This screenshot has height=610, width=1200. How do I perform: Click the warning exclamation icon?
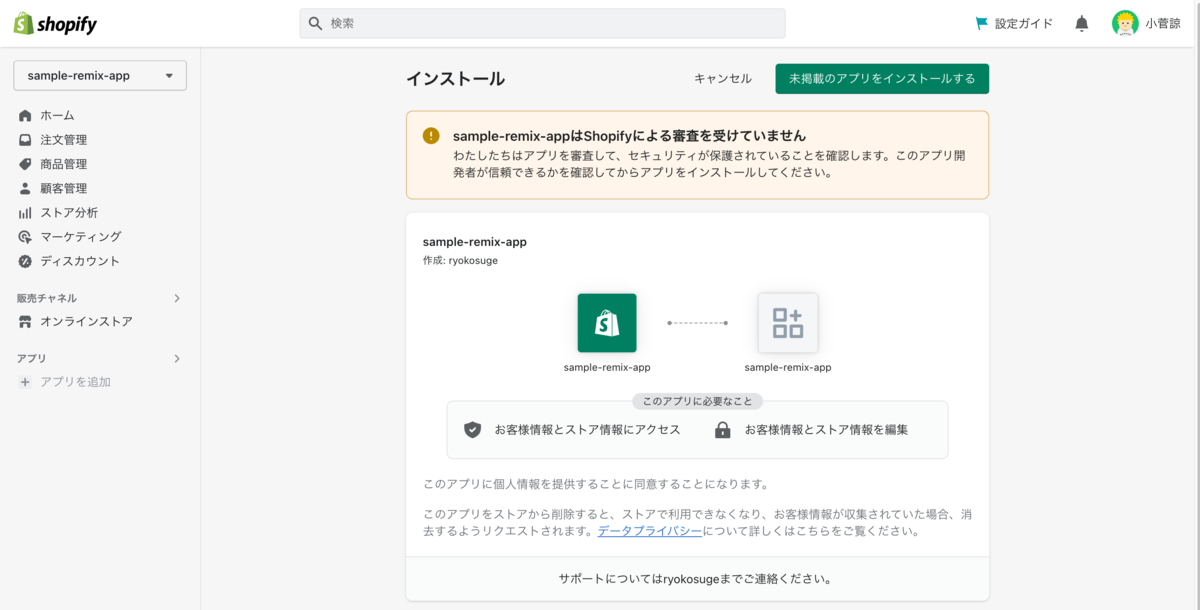pyautogui.click(x=431, y=136)
